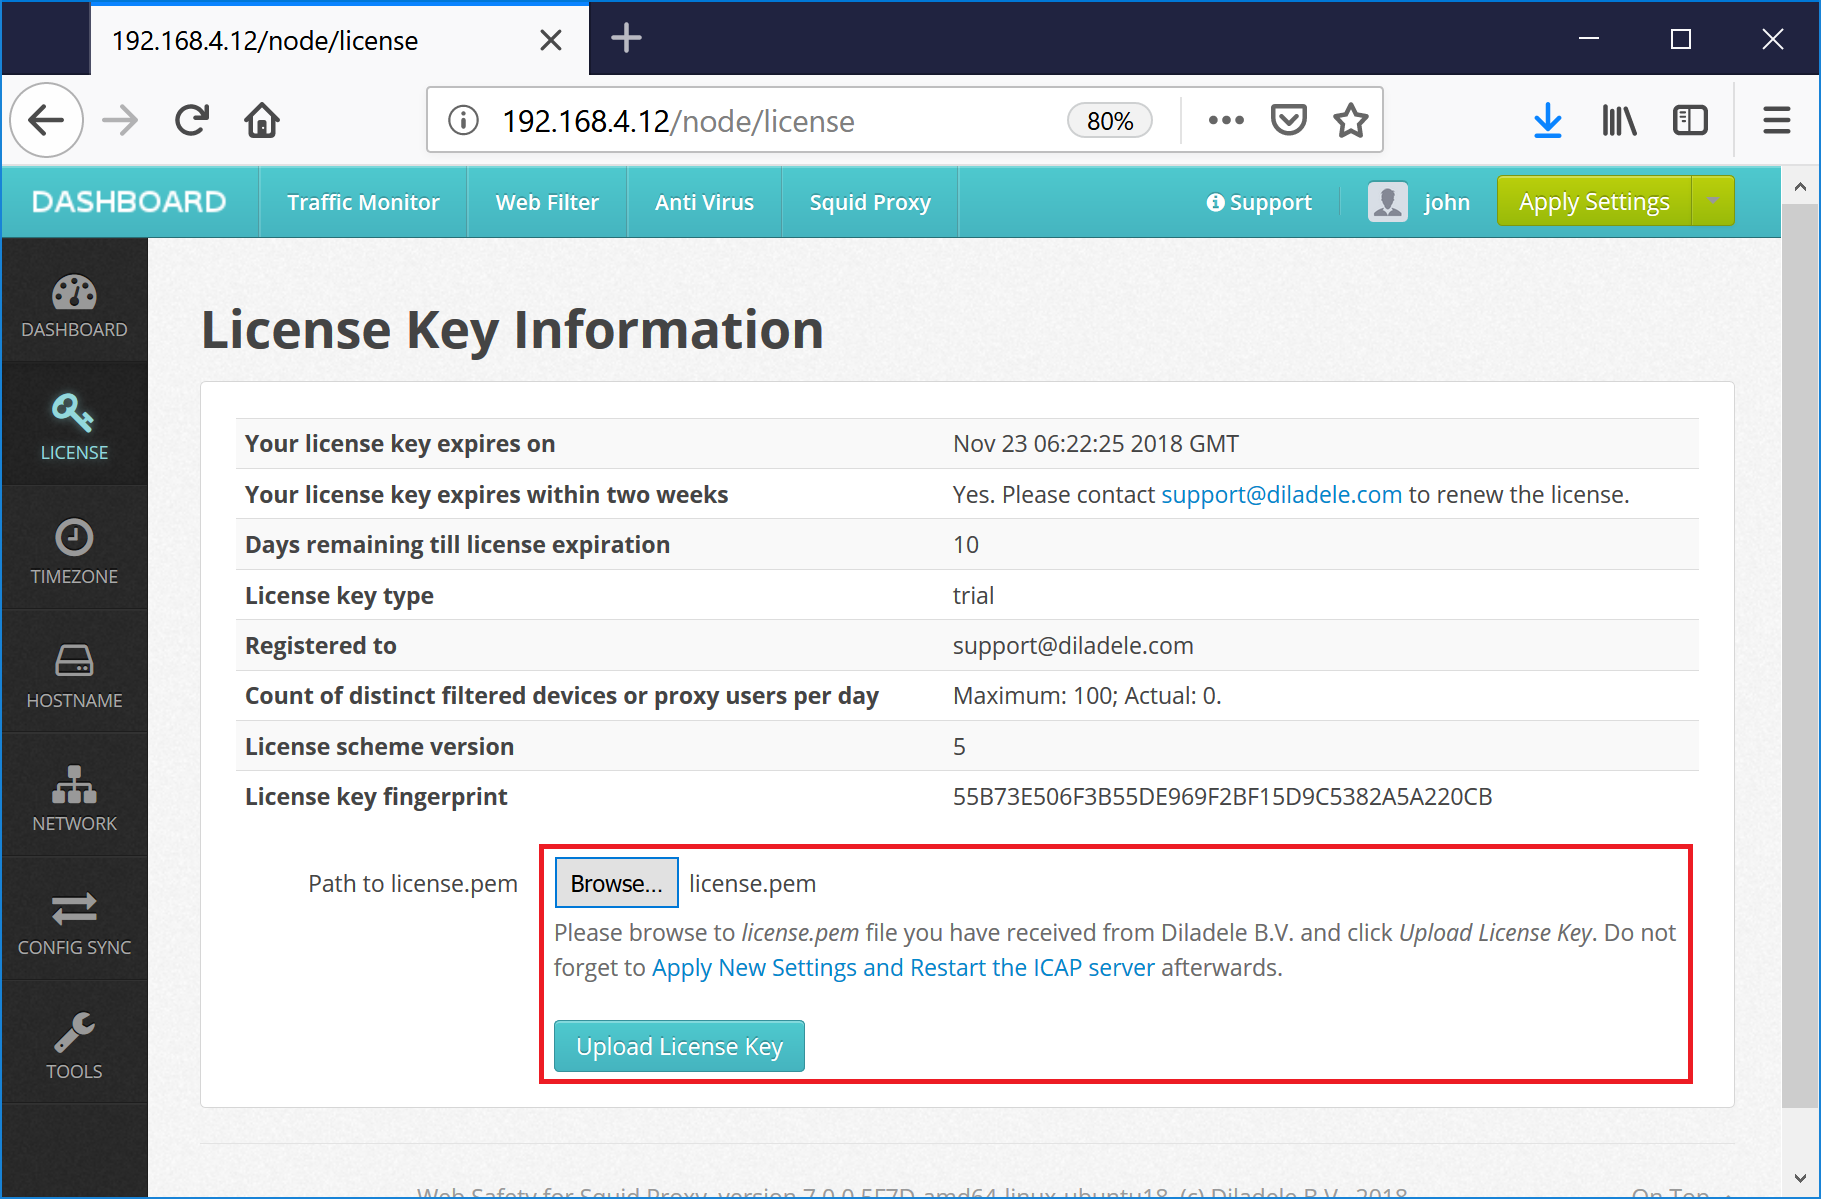1821x1199 pixels.
Task: Show downloads progress arrow
Action: (x=1548, y=121)
